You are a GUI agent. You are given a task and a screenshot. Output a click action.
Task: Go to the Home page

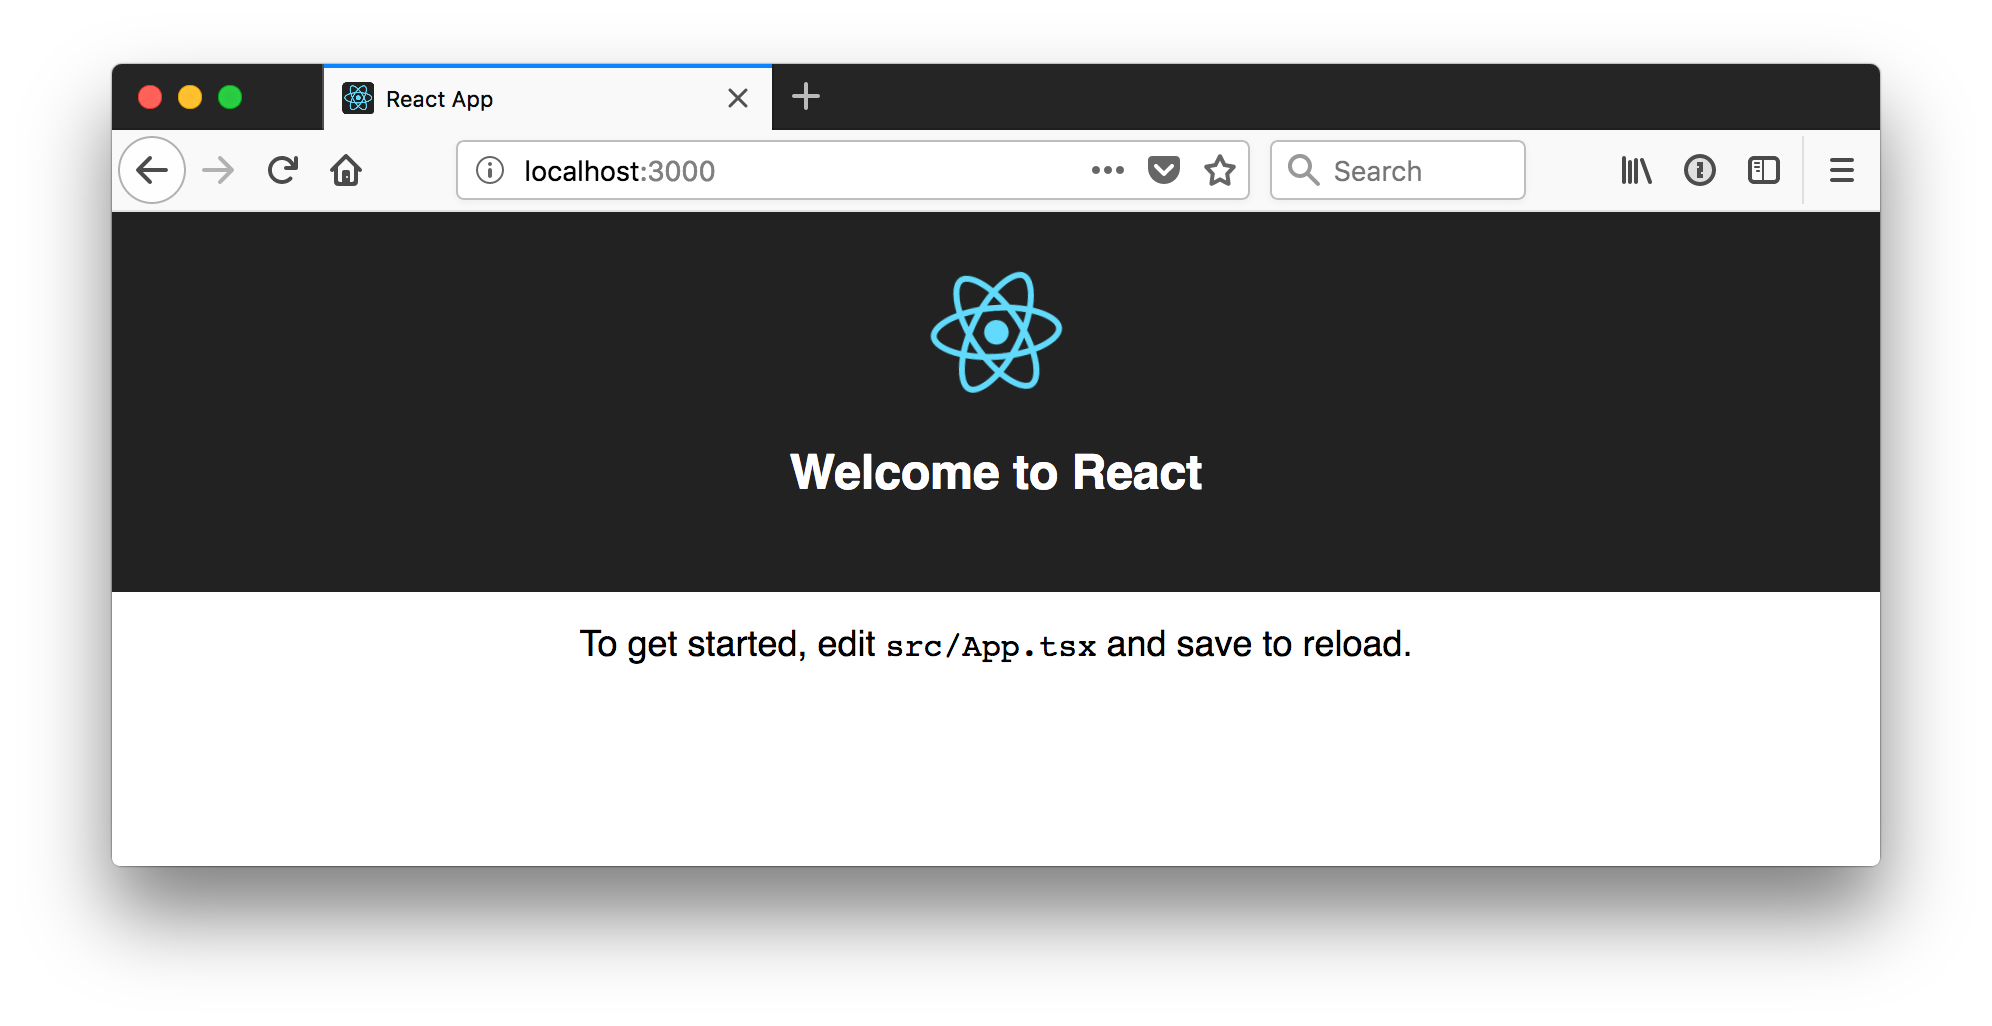[346, 171]
